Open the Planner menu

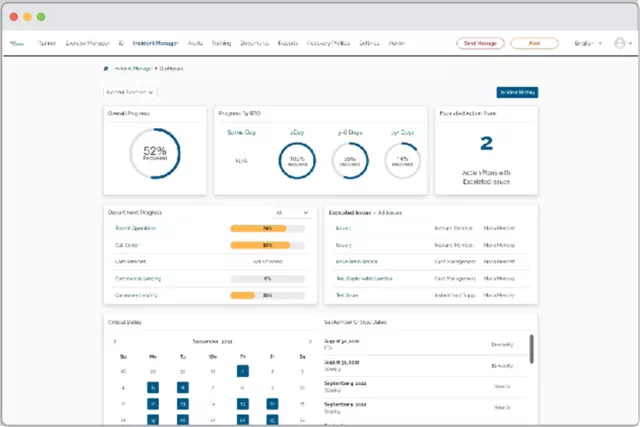coord(46,43)
